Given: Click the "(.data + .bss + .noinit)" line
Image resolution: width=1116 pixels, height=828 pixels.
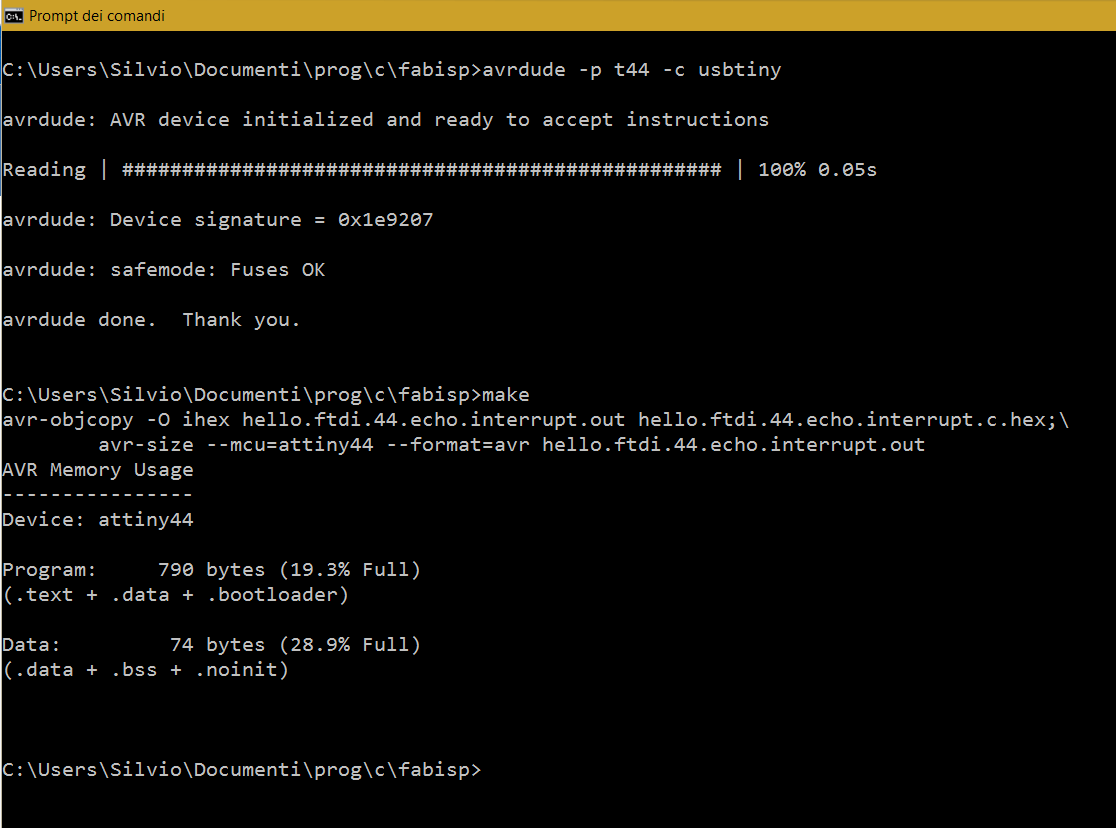Looking at the screenshot, I should (146, 669).
